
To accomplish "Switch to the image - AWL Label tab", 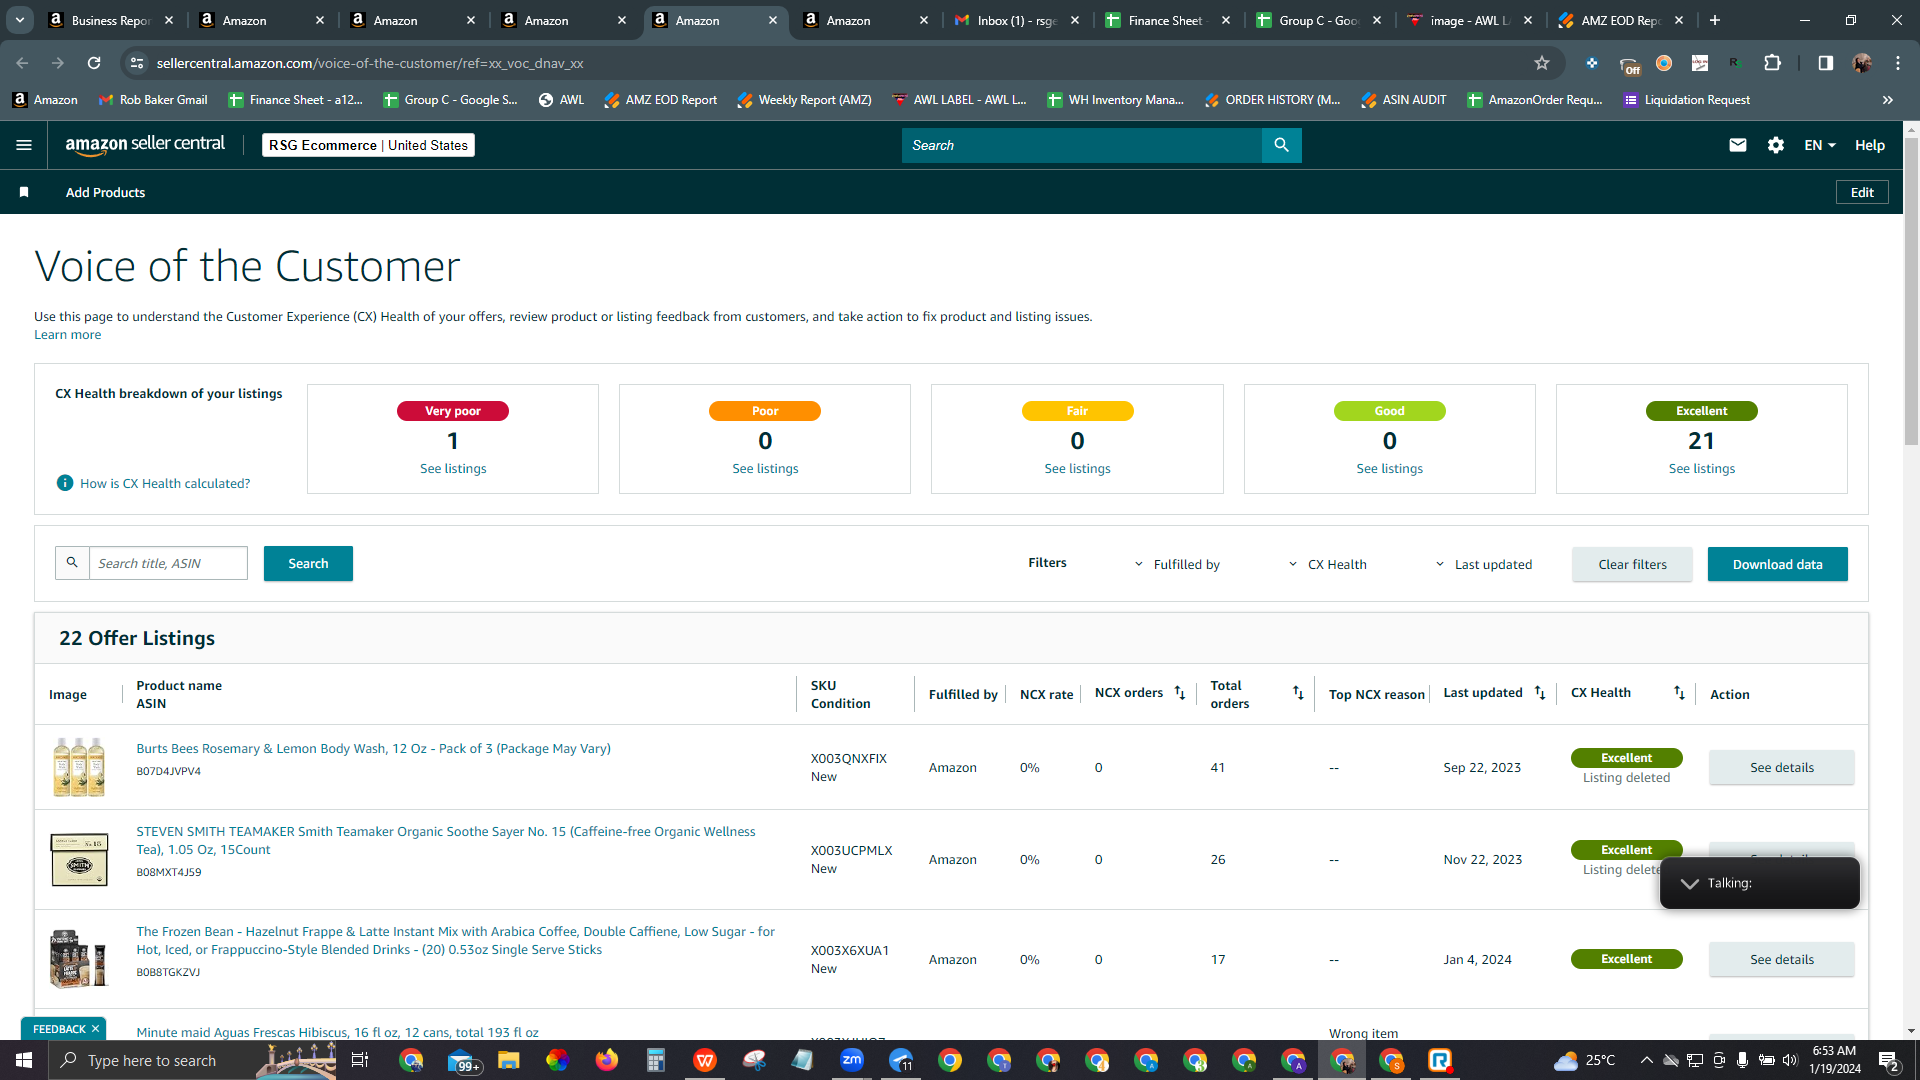I will [x=1470, y=20].
